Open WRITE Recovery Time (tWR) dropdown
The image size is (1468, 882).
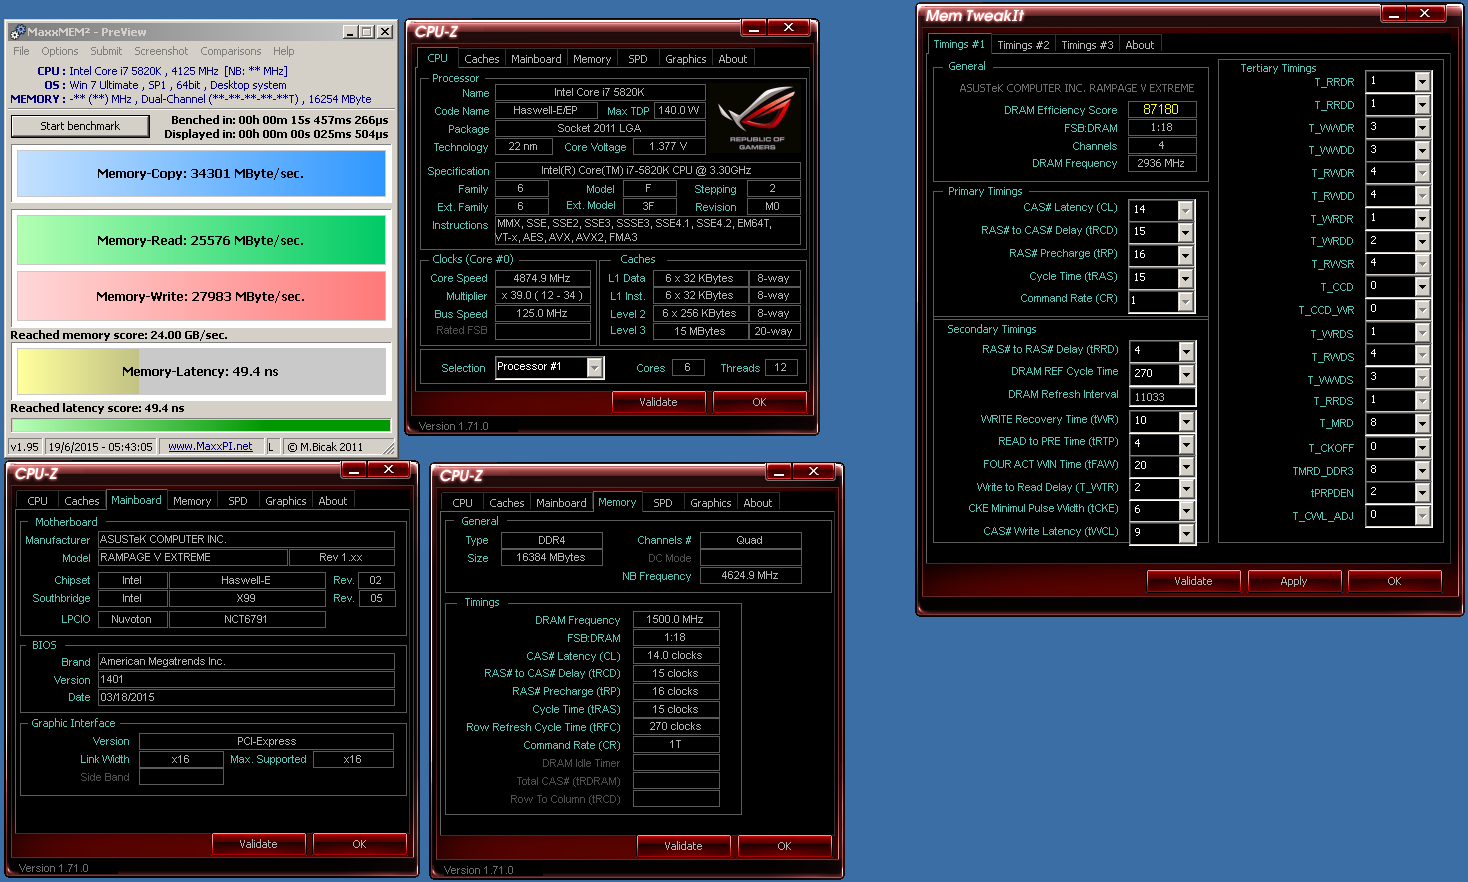click(1186, 421)
